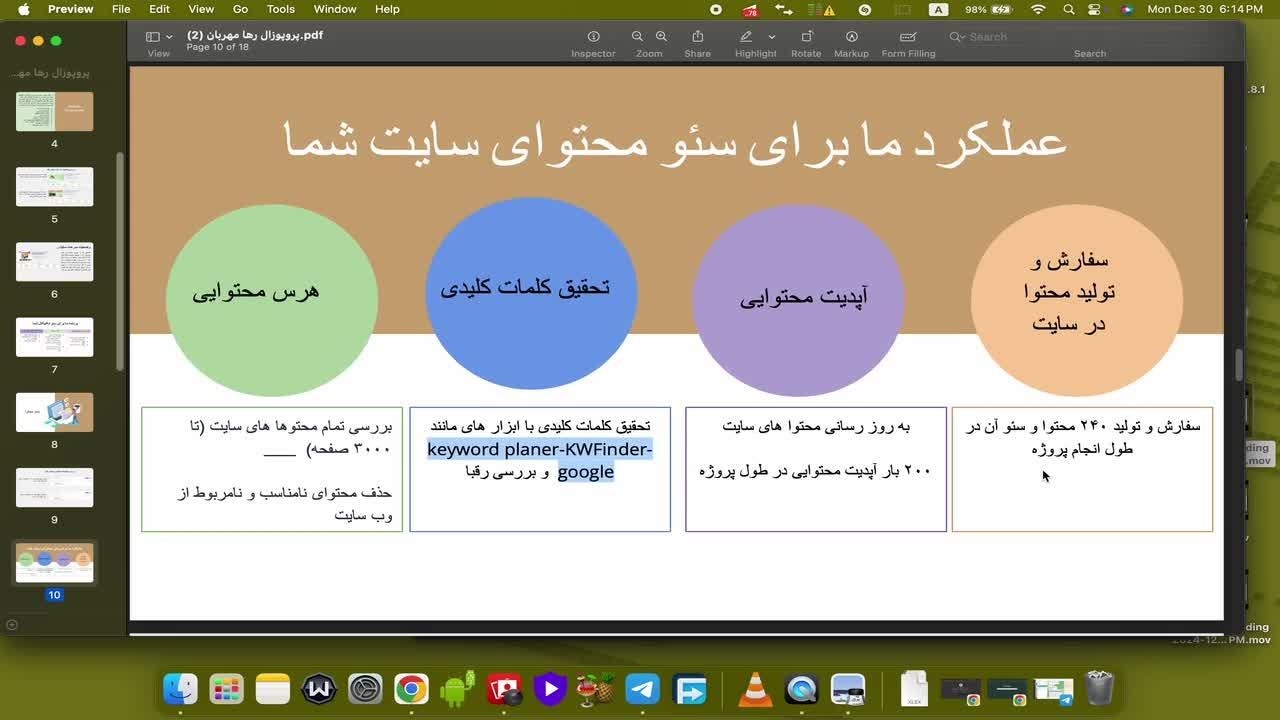Click the Zoom In magnifier icon
Screen dimensions: 1280x720
pos(661,37)
